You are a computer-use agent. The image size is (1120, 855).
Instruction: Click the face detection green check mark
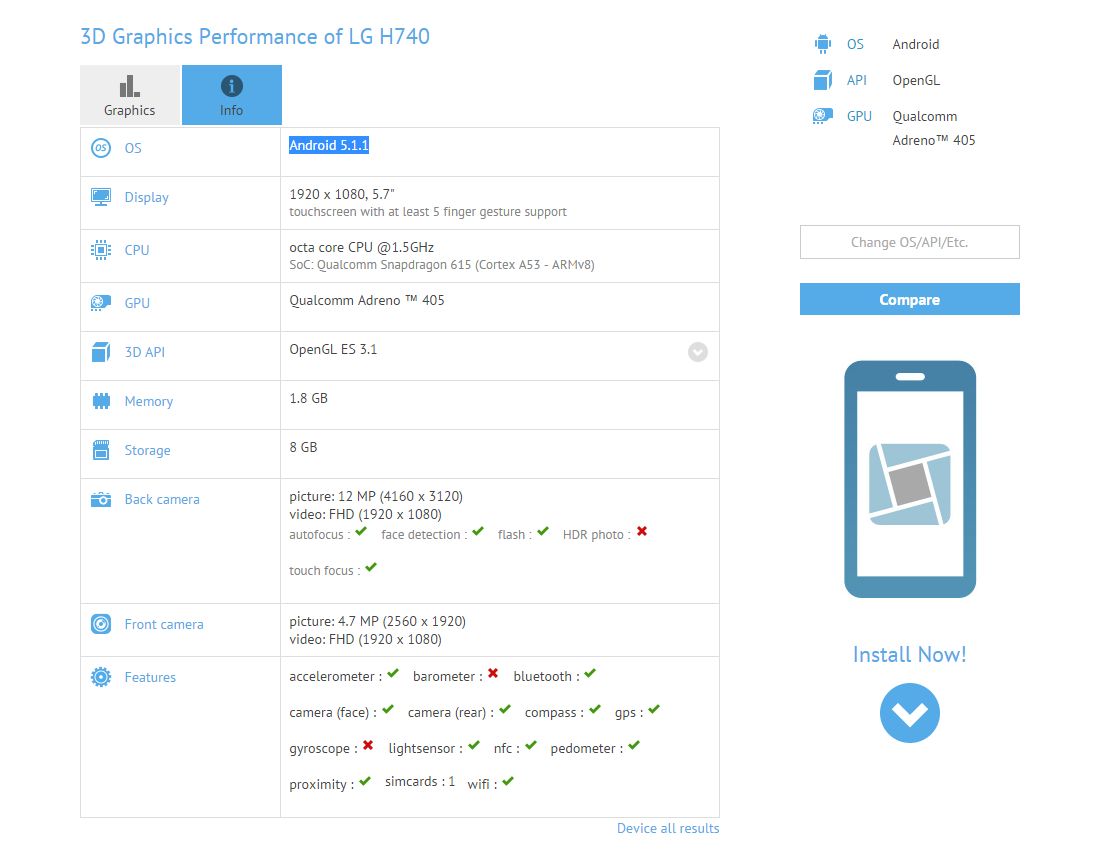pyautogui.click(x=478, y=531)
